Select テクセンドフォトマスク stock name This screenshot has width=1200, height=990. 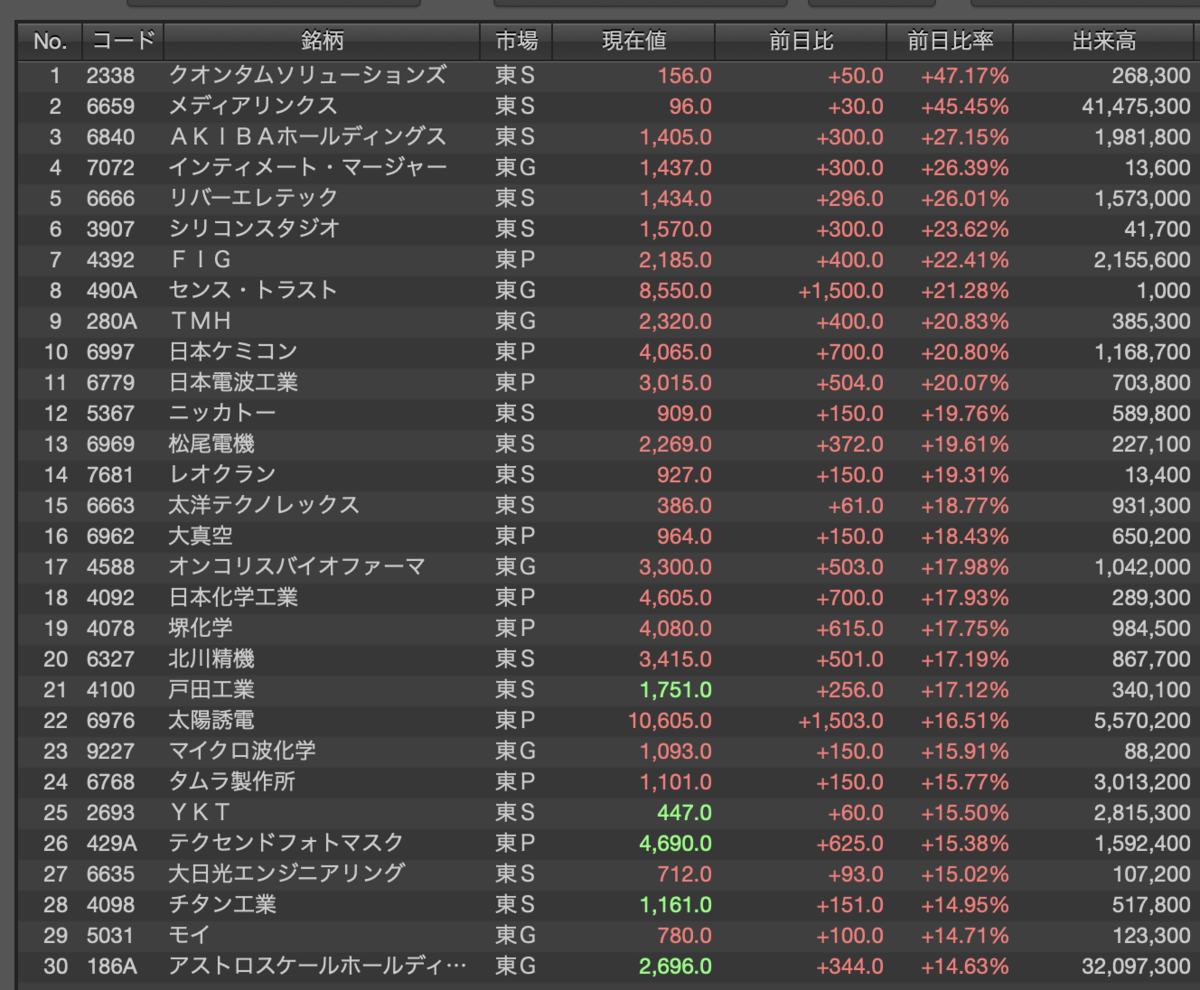point(286,843)
